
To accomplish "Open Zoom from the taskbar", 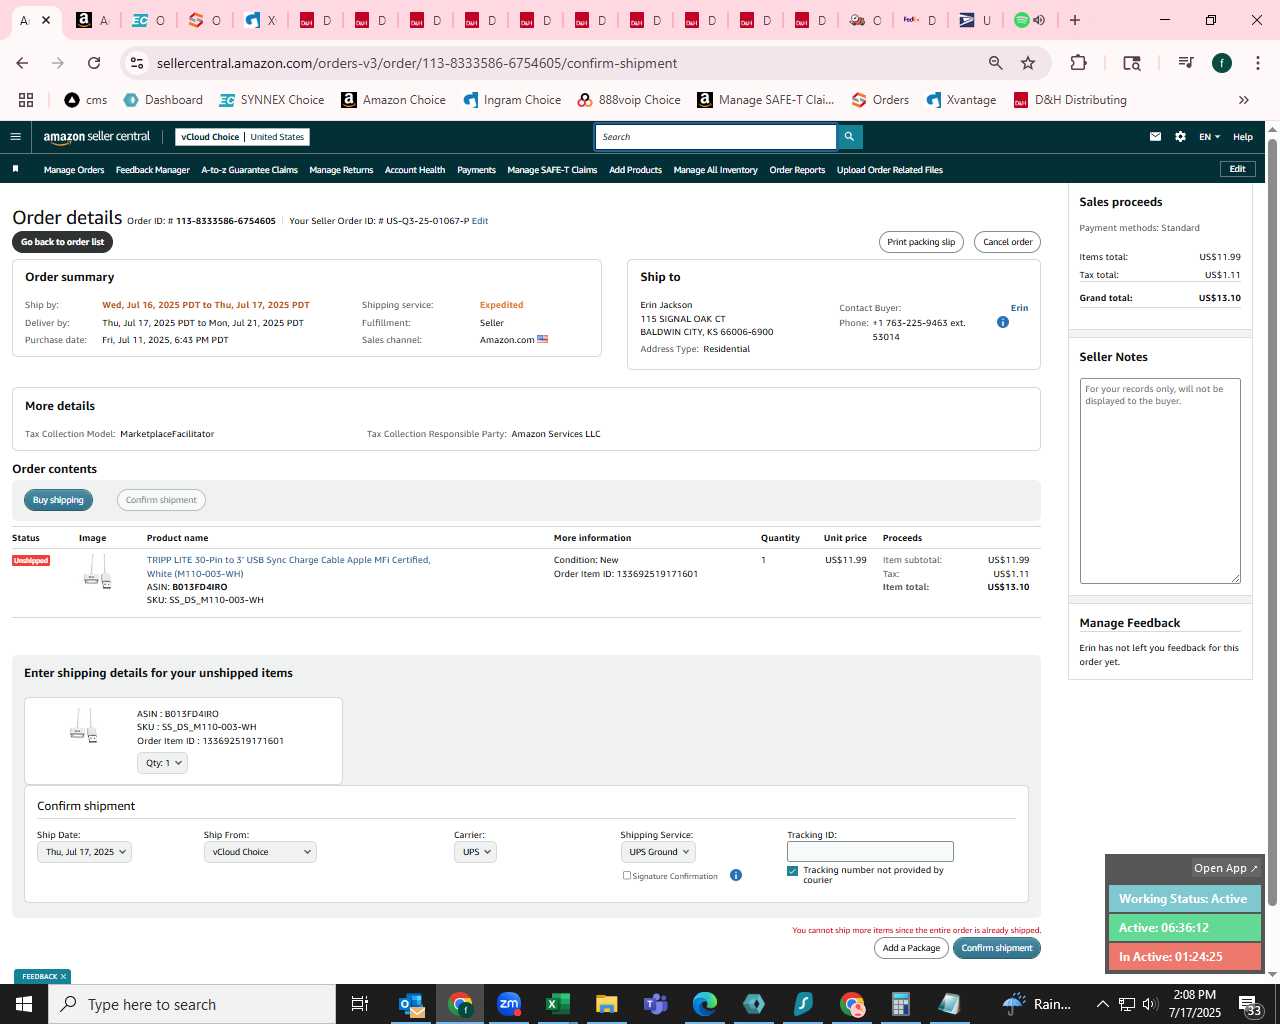I will pos(509,1004).
